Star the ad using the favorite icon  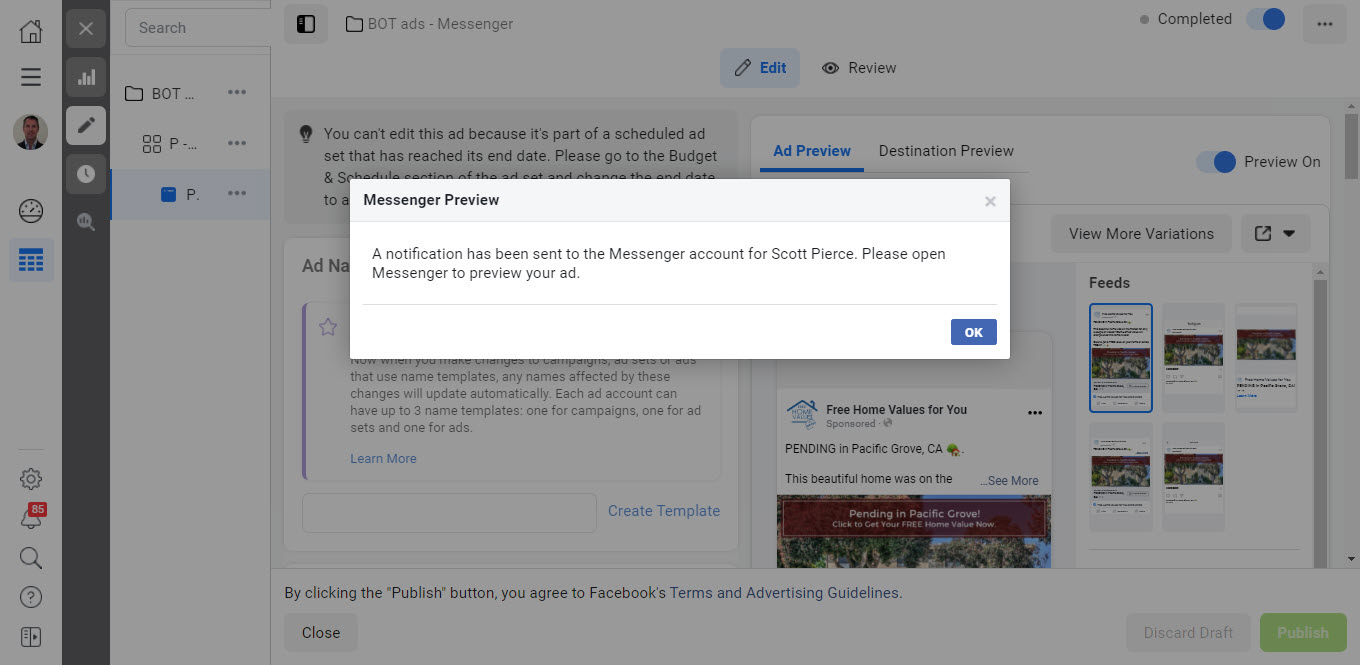327,326
